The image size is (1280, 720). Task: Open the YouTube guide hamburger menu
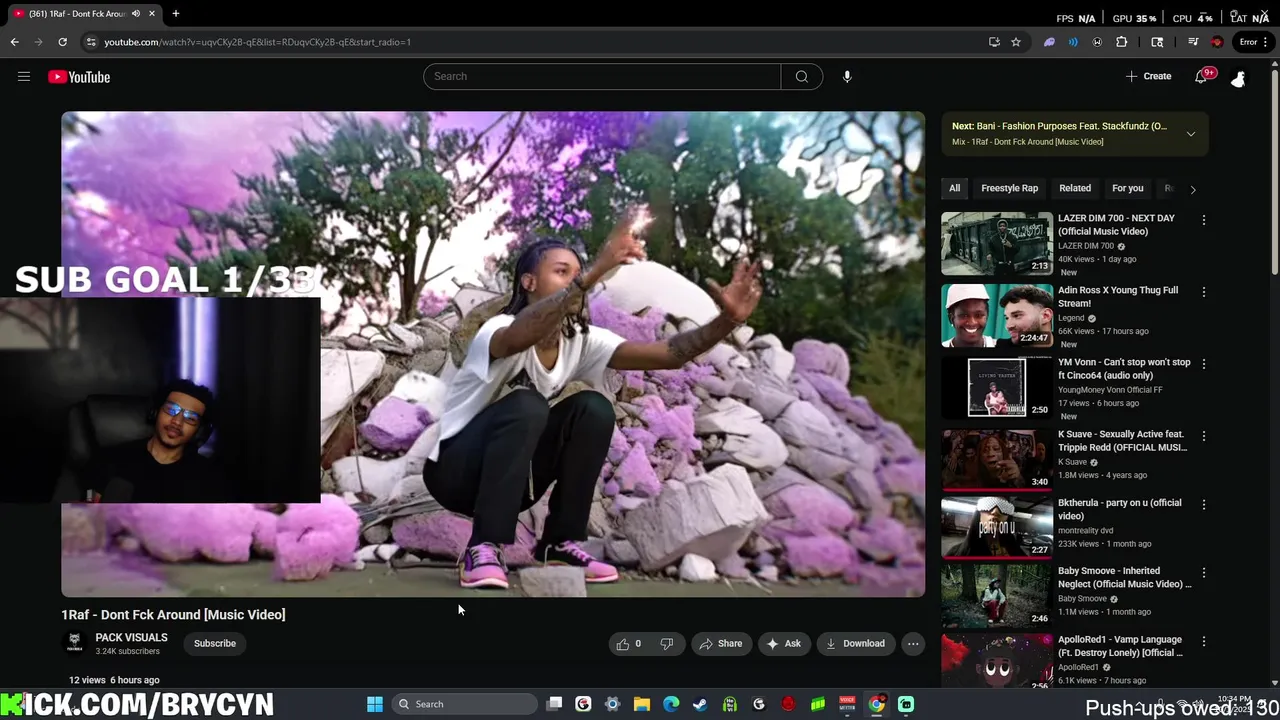(x=24, y=77)
